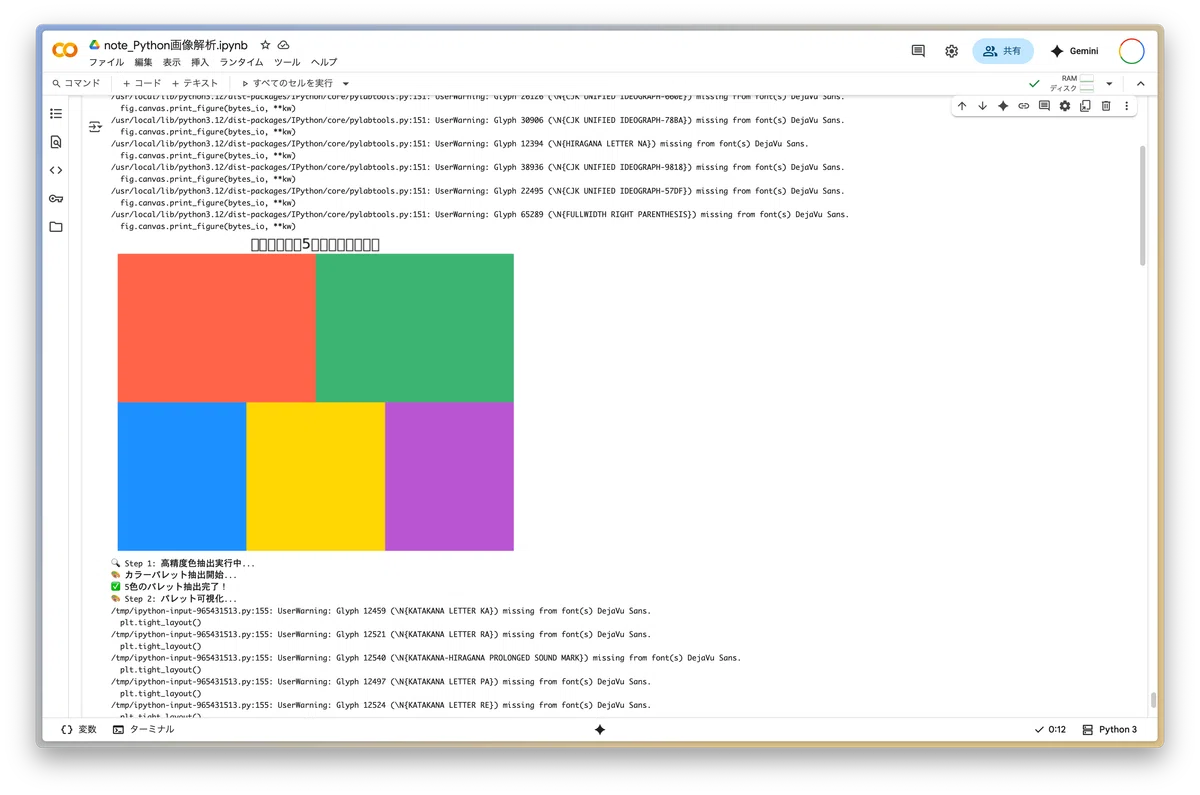1200x795 pixels.
Task: Delete the current cell
Action: (1106, 106)
